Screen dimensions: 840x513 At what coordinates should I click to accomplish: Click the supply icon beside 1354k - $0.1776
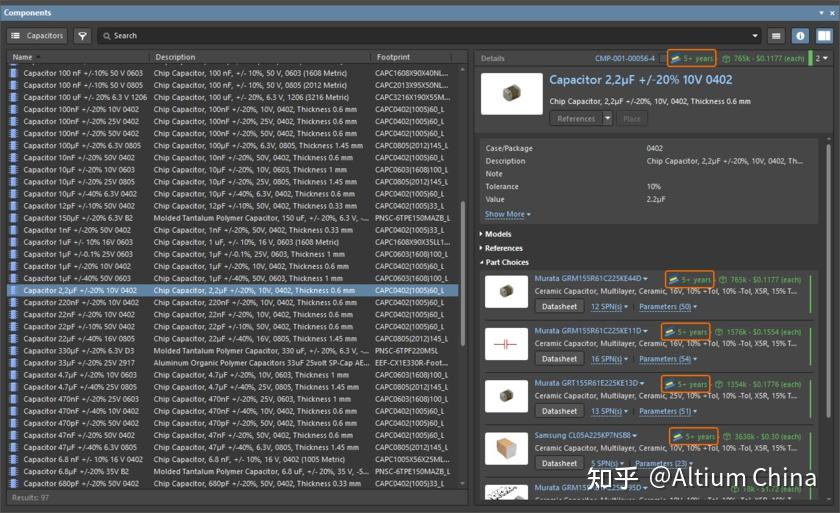point(719,384)
